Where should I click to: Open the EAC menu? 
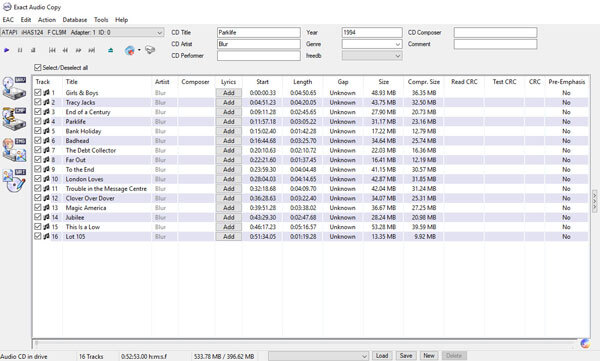pyautogui.click(x=8, y=20)
